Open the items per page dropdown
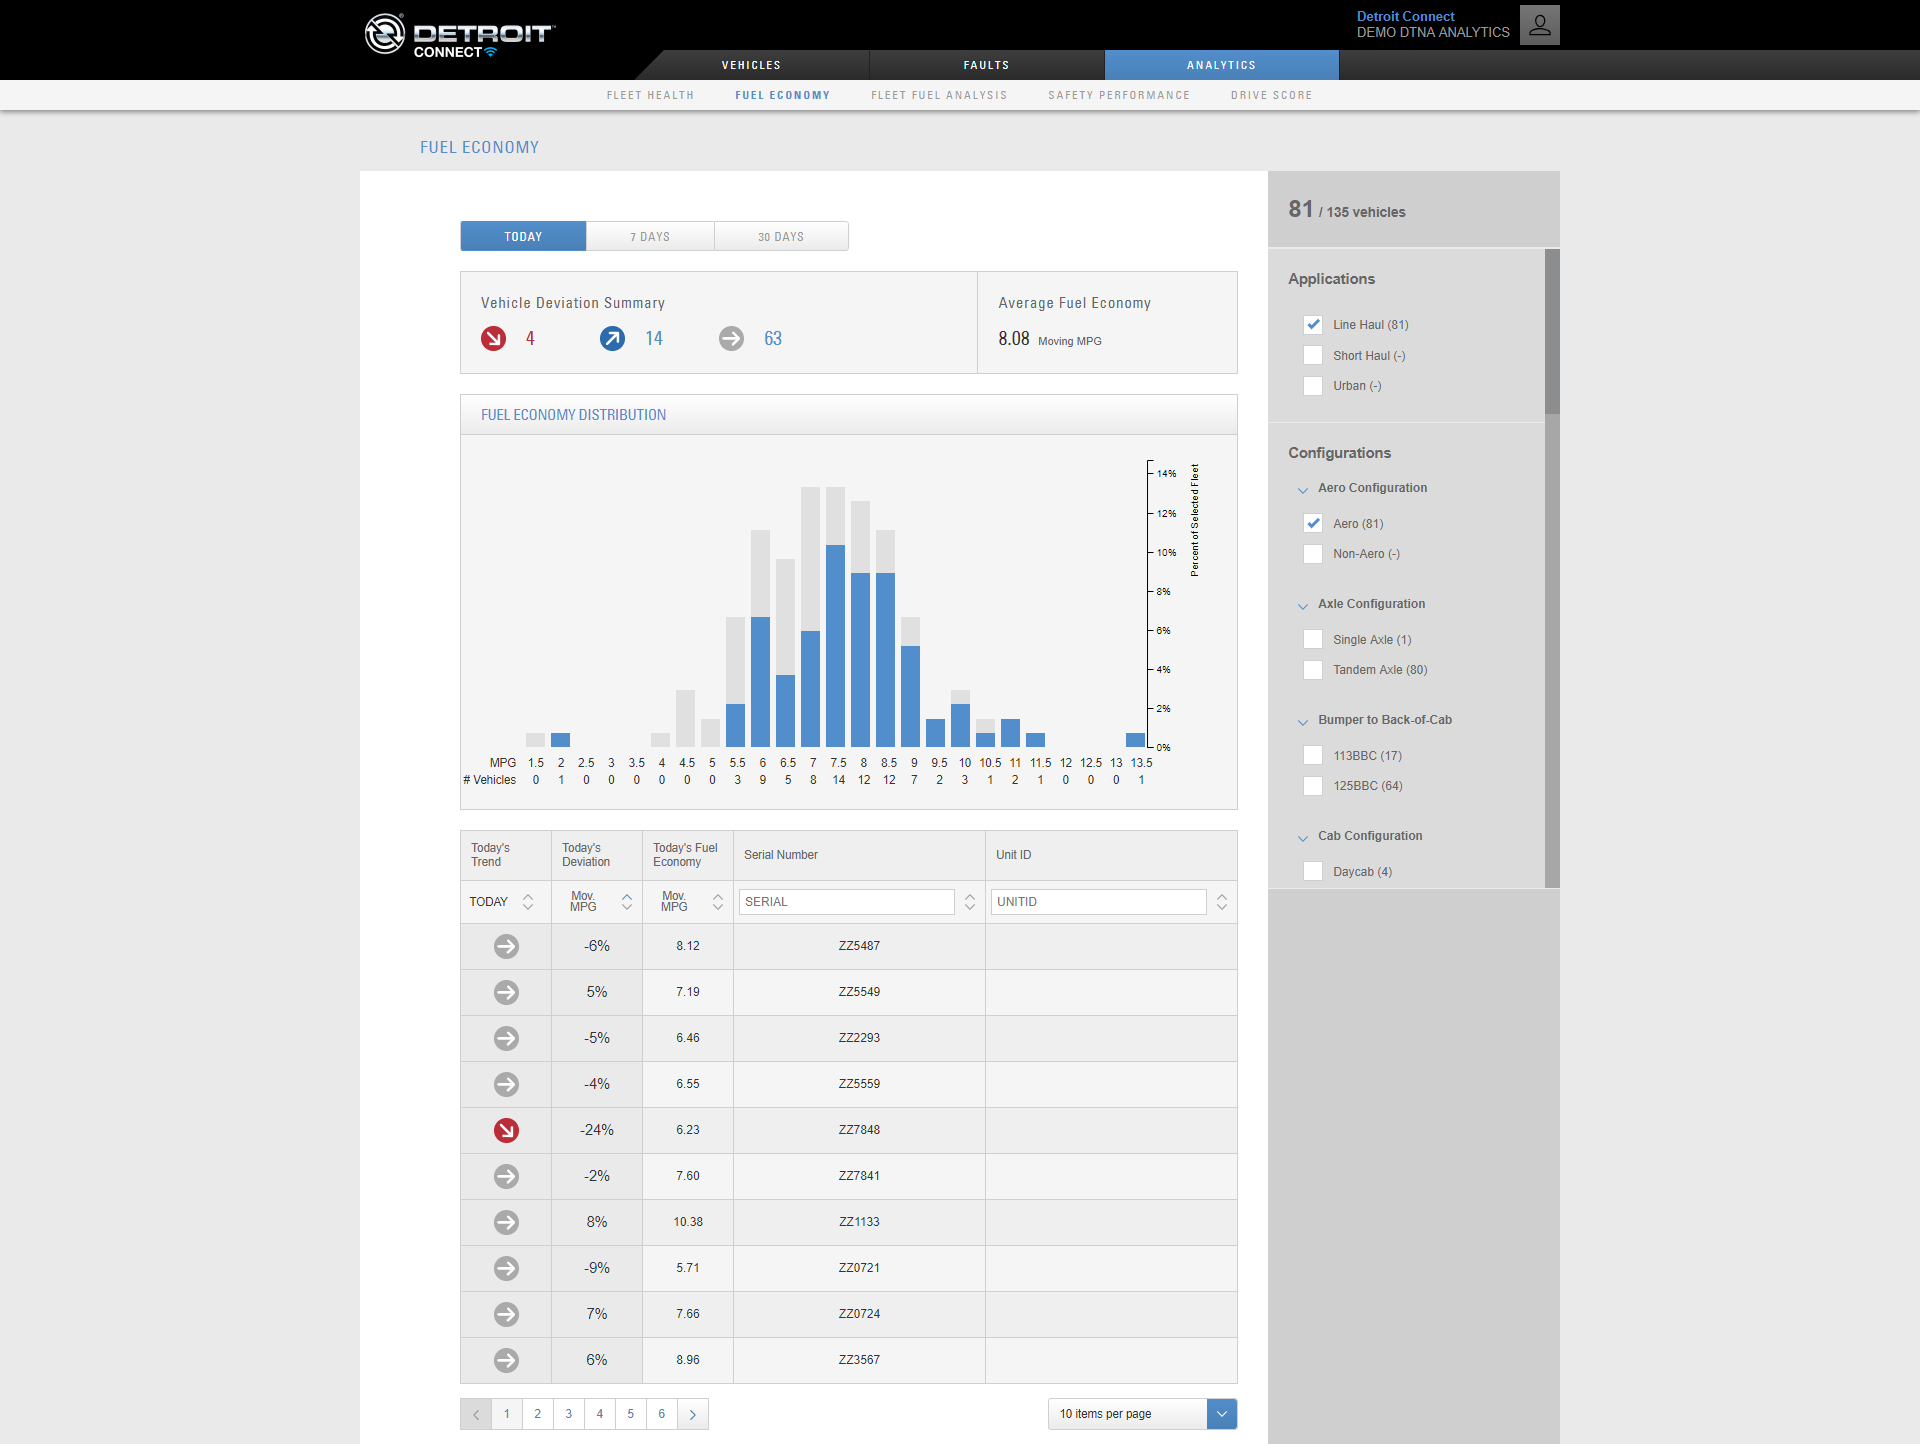The height and width of the screenshot is (1444, 1920). (1221, 1414)
